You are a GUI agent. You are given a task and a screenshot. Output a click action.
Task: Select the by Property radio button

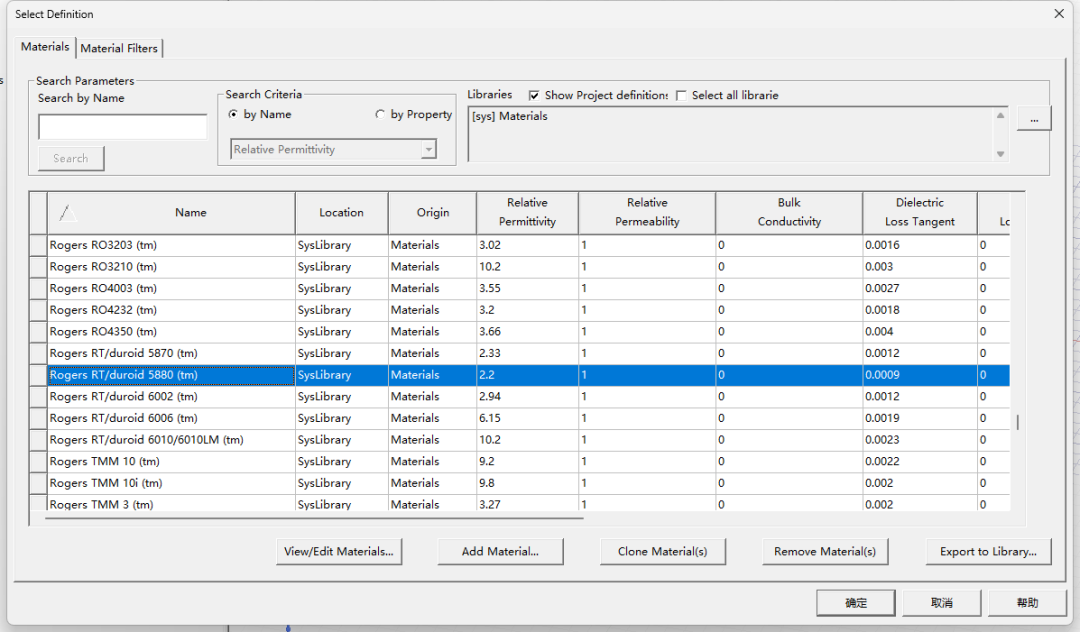[380, 114]
